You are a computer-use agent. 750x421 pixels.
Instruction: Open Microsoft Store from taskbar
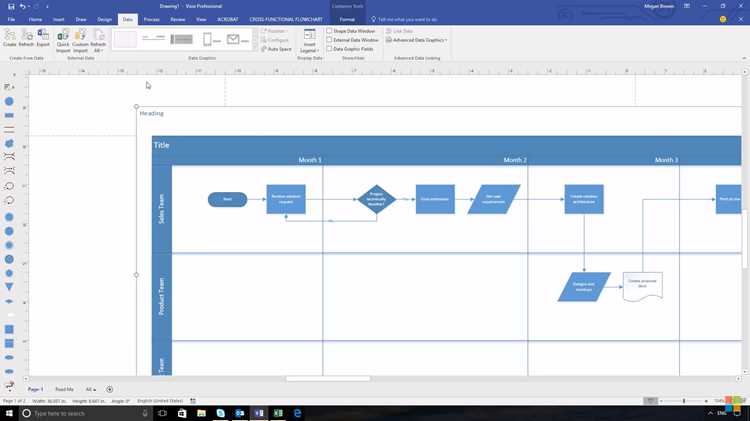point(182,413)
